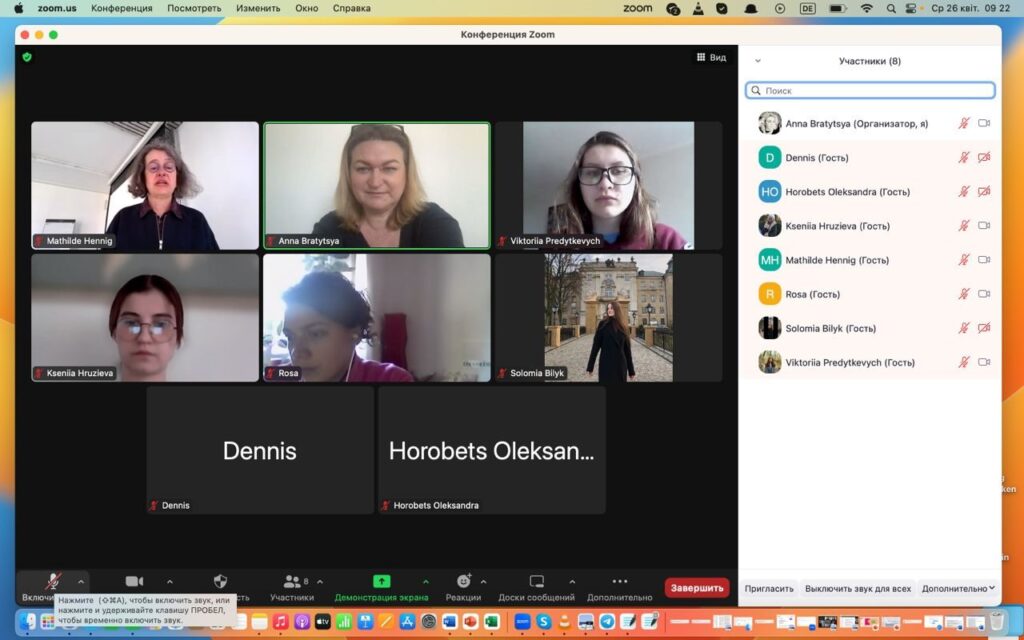Viewport: 1024px width, 640px height.
Task: Expand video options arrow next to camera
Action: (169, 581)
